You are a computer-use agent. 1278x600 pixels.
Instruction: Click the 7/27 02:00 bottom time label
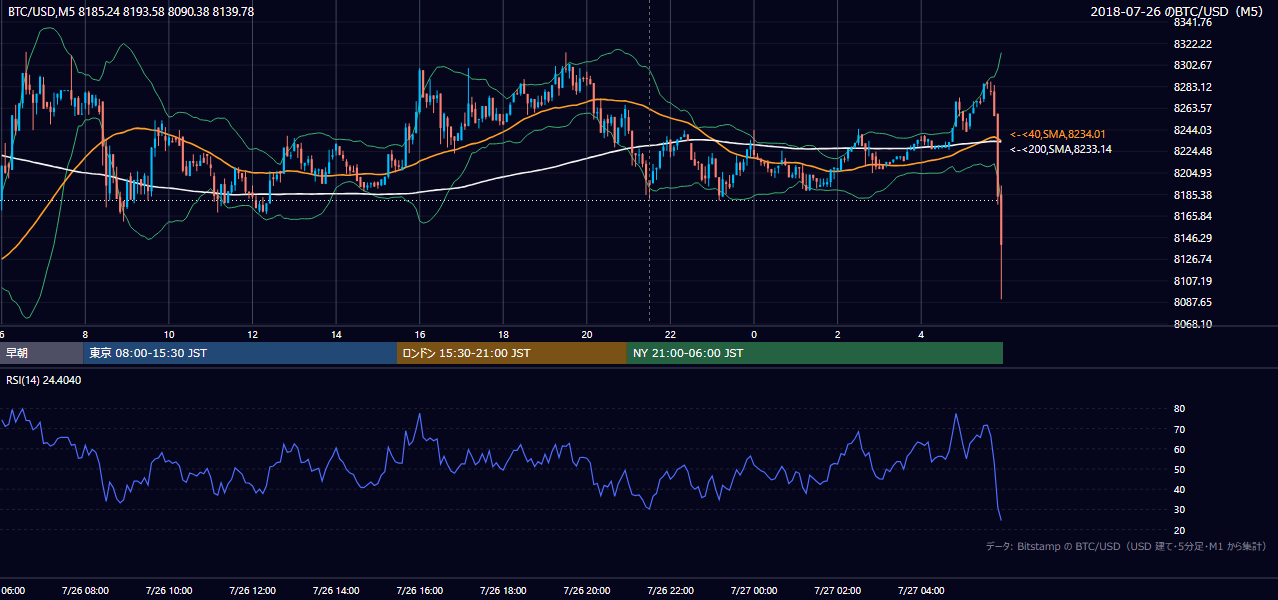click(838, 591)
